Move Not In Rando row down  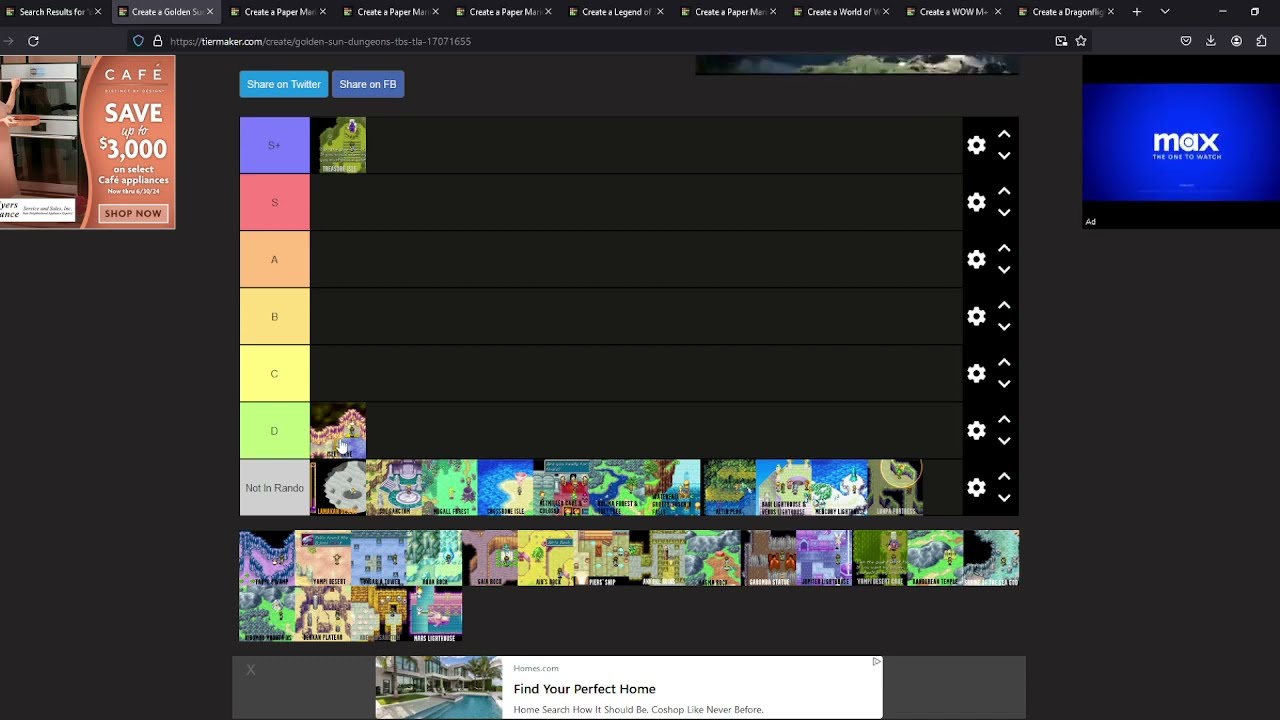[x=1004, y=498]
